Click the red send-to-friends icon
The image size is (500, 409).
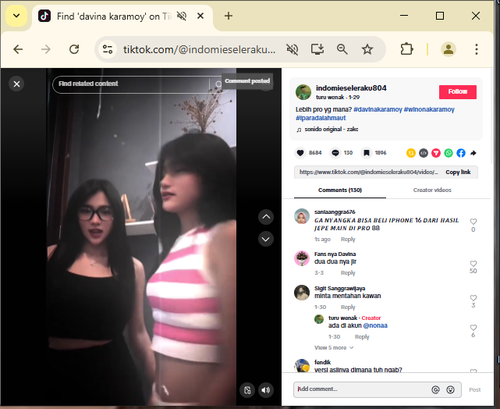[436, 153]
